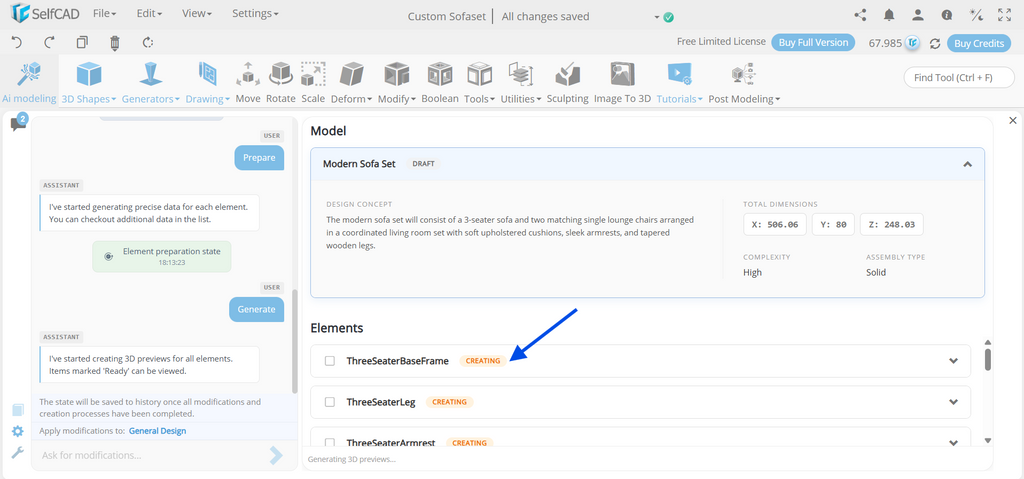1024x479 pixels.
Task: Click the X dimension value 506.06
Action: [x=775, y=224]
